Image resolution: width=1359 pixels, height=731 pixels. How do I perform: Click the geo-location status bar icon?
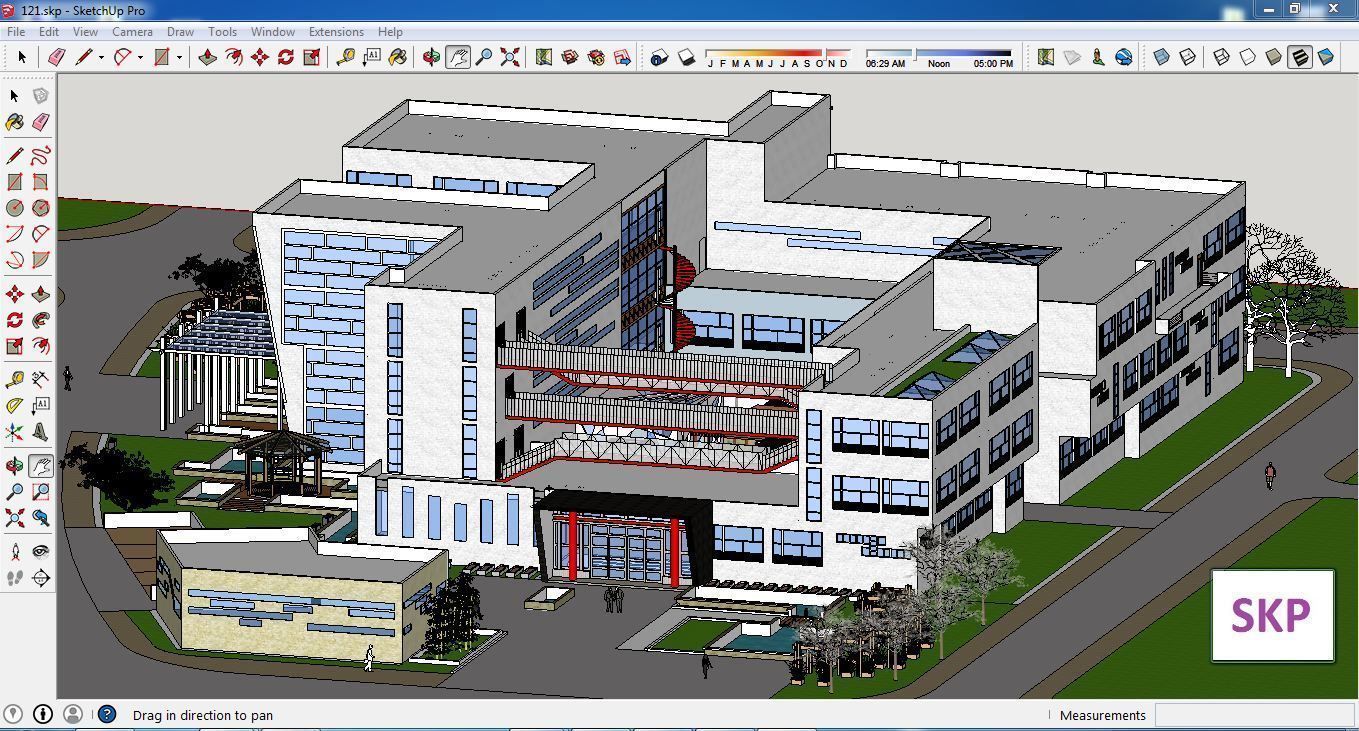coord(13,714)
